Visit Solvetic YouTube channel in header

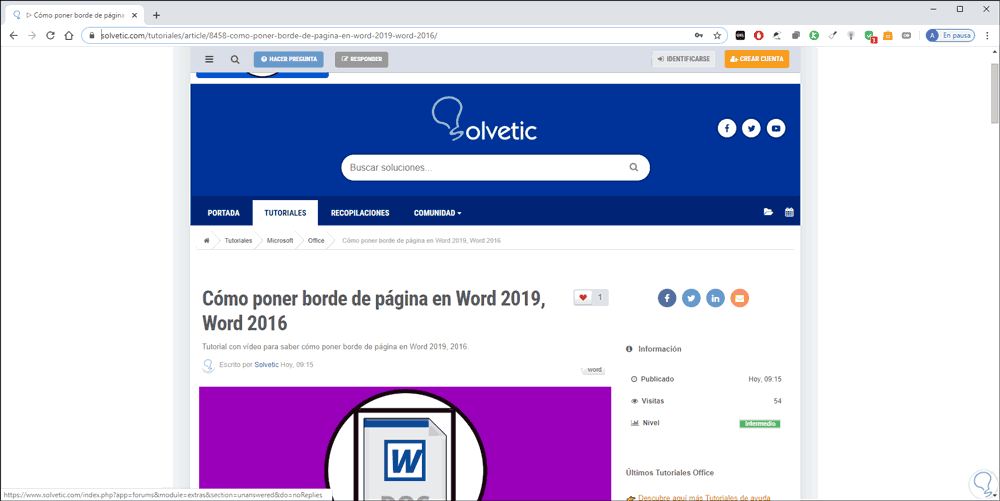click(776, 128)
